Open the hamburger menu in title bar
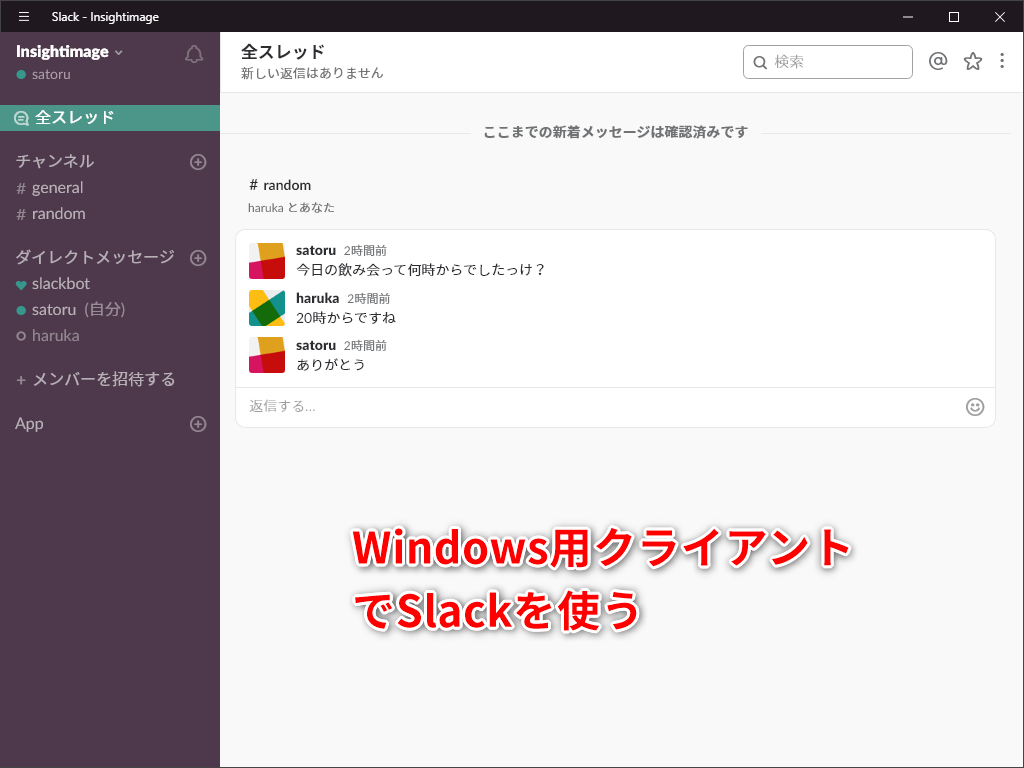This screenshot has height=768, width=1024. 24,16
